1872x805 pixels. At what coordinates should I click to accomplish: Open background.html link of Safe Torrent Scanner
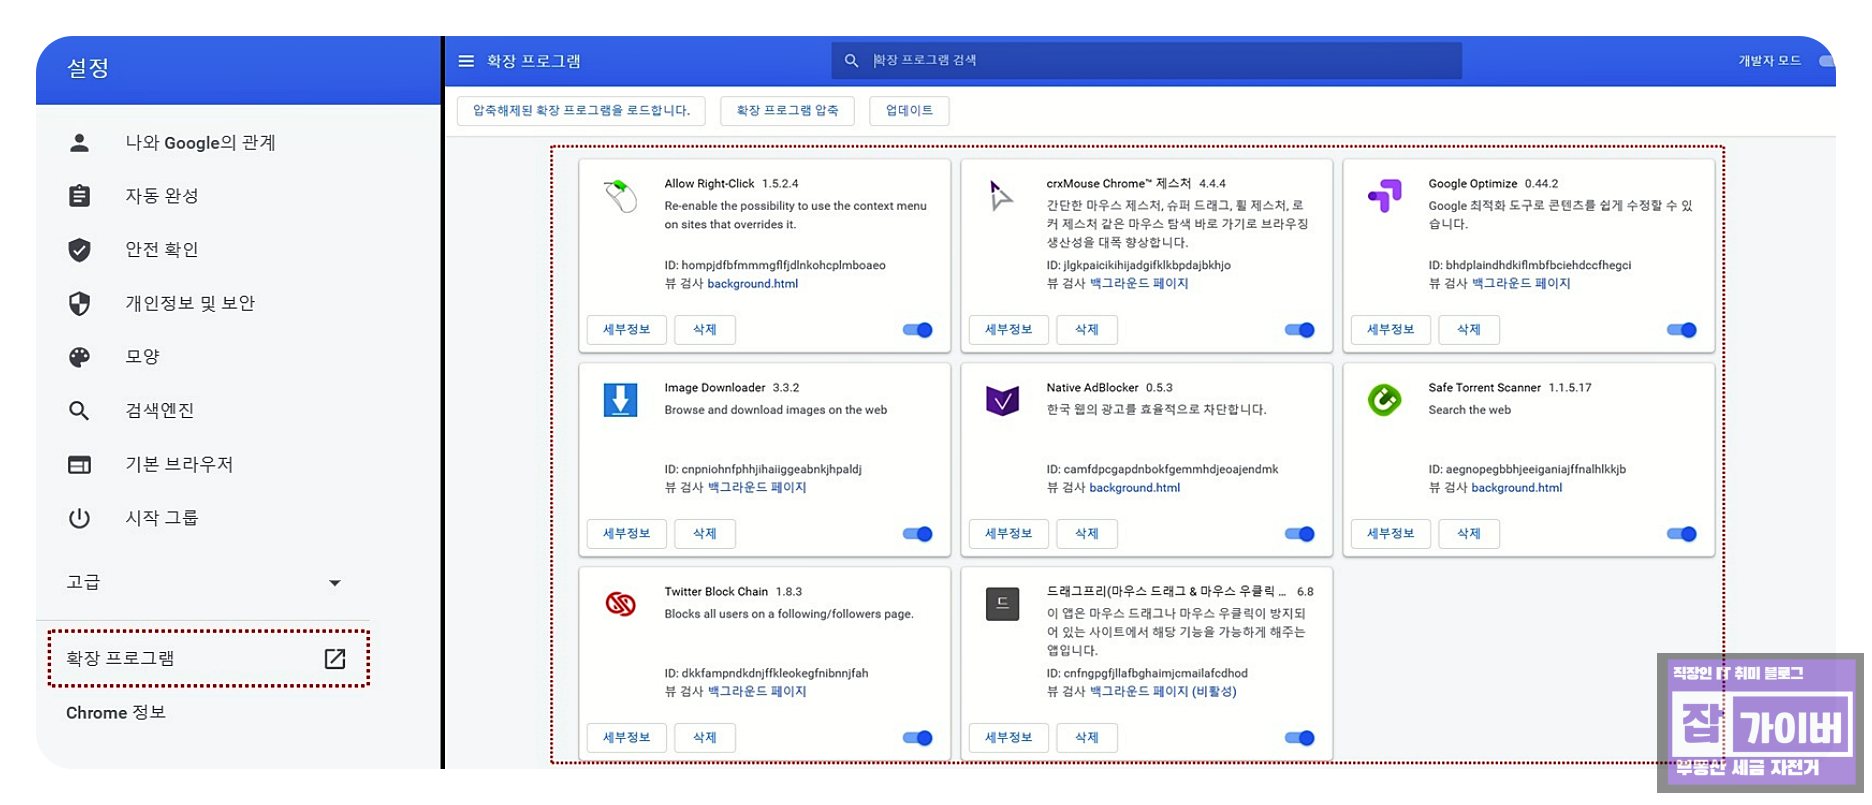(1517, 488)
